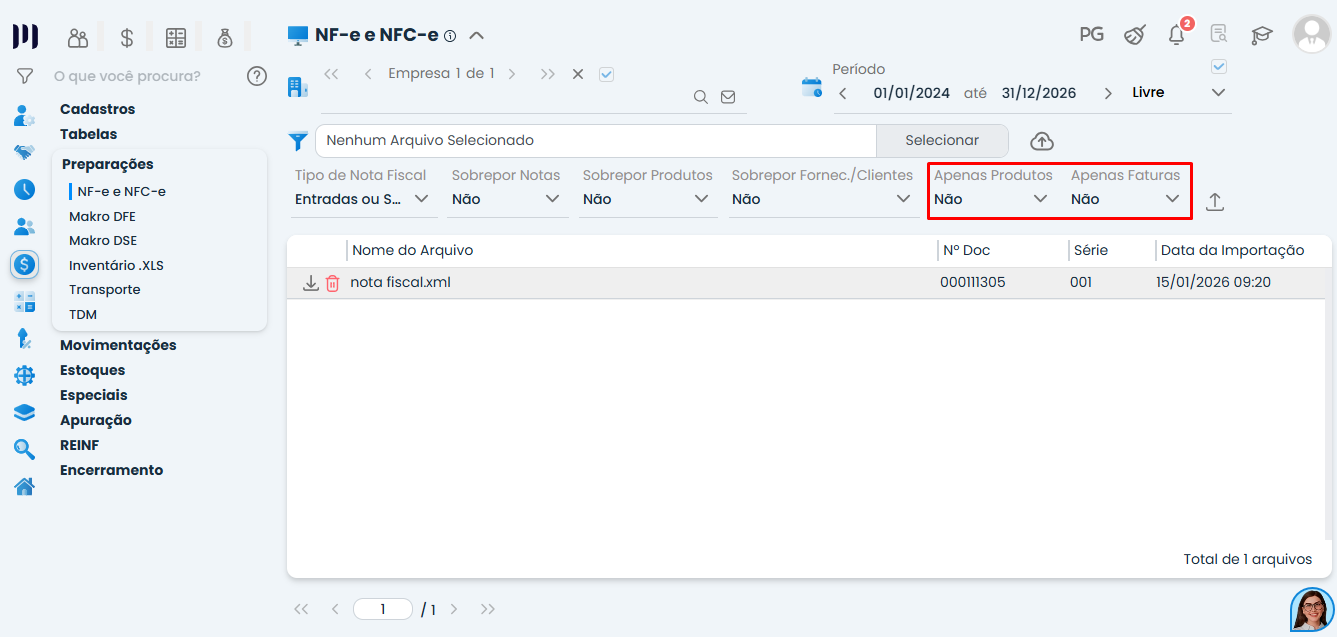Open the Tipo de Nota Fiscal dropdown
Viewport: 1337px width, 637px height.
[x=362, y=199]
